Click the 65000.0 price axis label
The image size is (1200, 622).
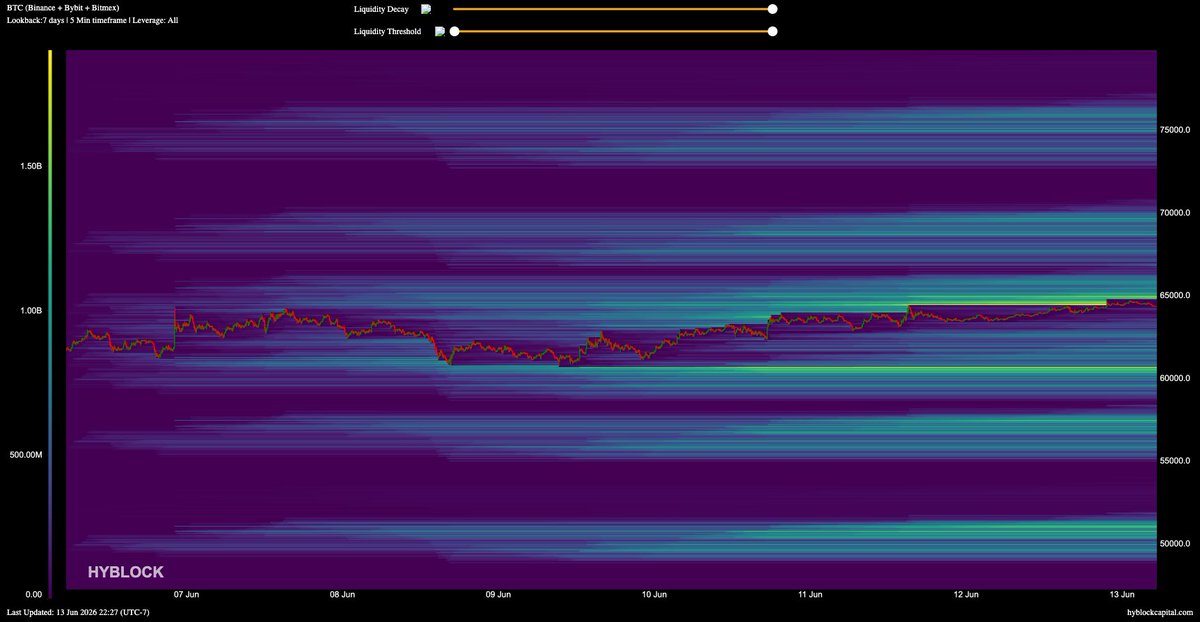[x=1174, y=296]
